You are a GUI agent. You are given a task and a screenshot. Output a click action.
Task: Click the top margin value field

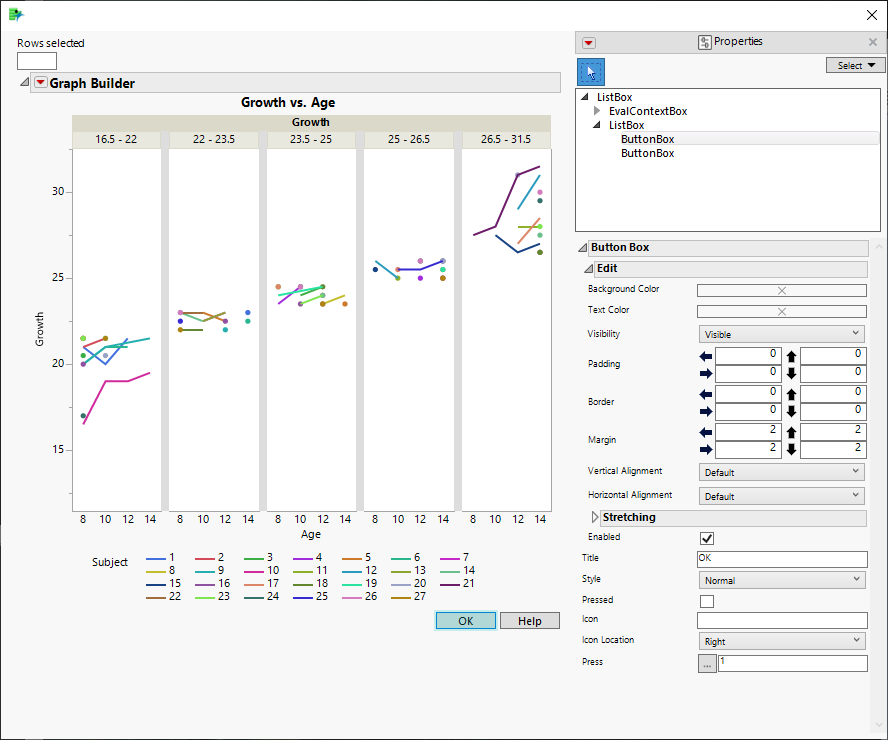coord(832,432)
